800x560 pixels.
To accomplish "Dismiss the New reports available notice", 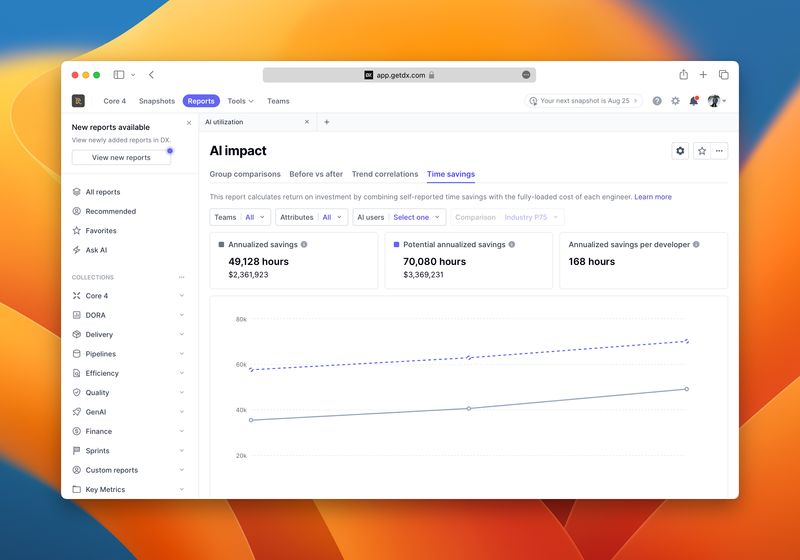I will 189,124.
